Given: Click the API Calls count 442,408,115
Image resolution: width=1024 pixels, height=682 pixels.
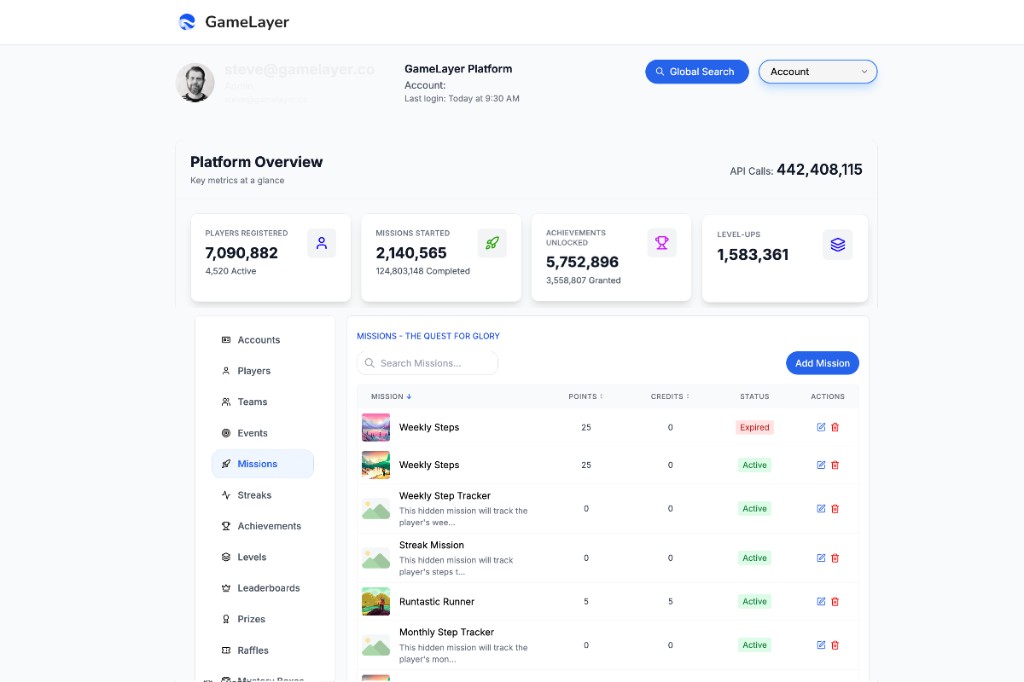Looking at the screenshot, I should click(820, 170).
